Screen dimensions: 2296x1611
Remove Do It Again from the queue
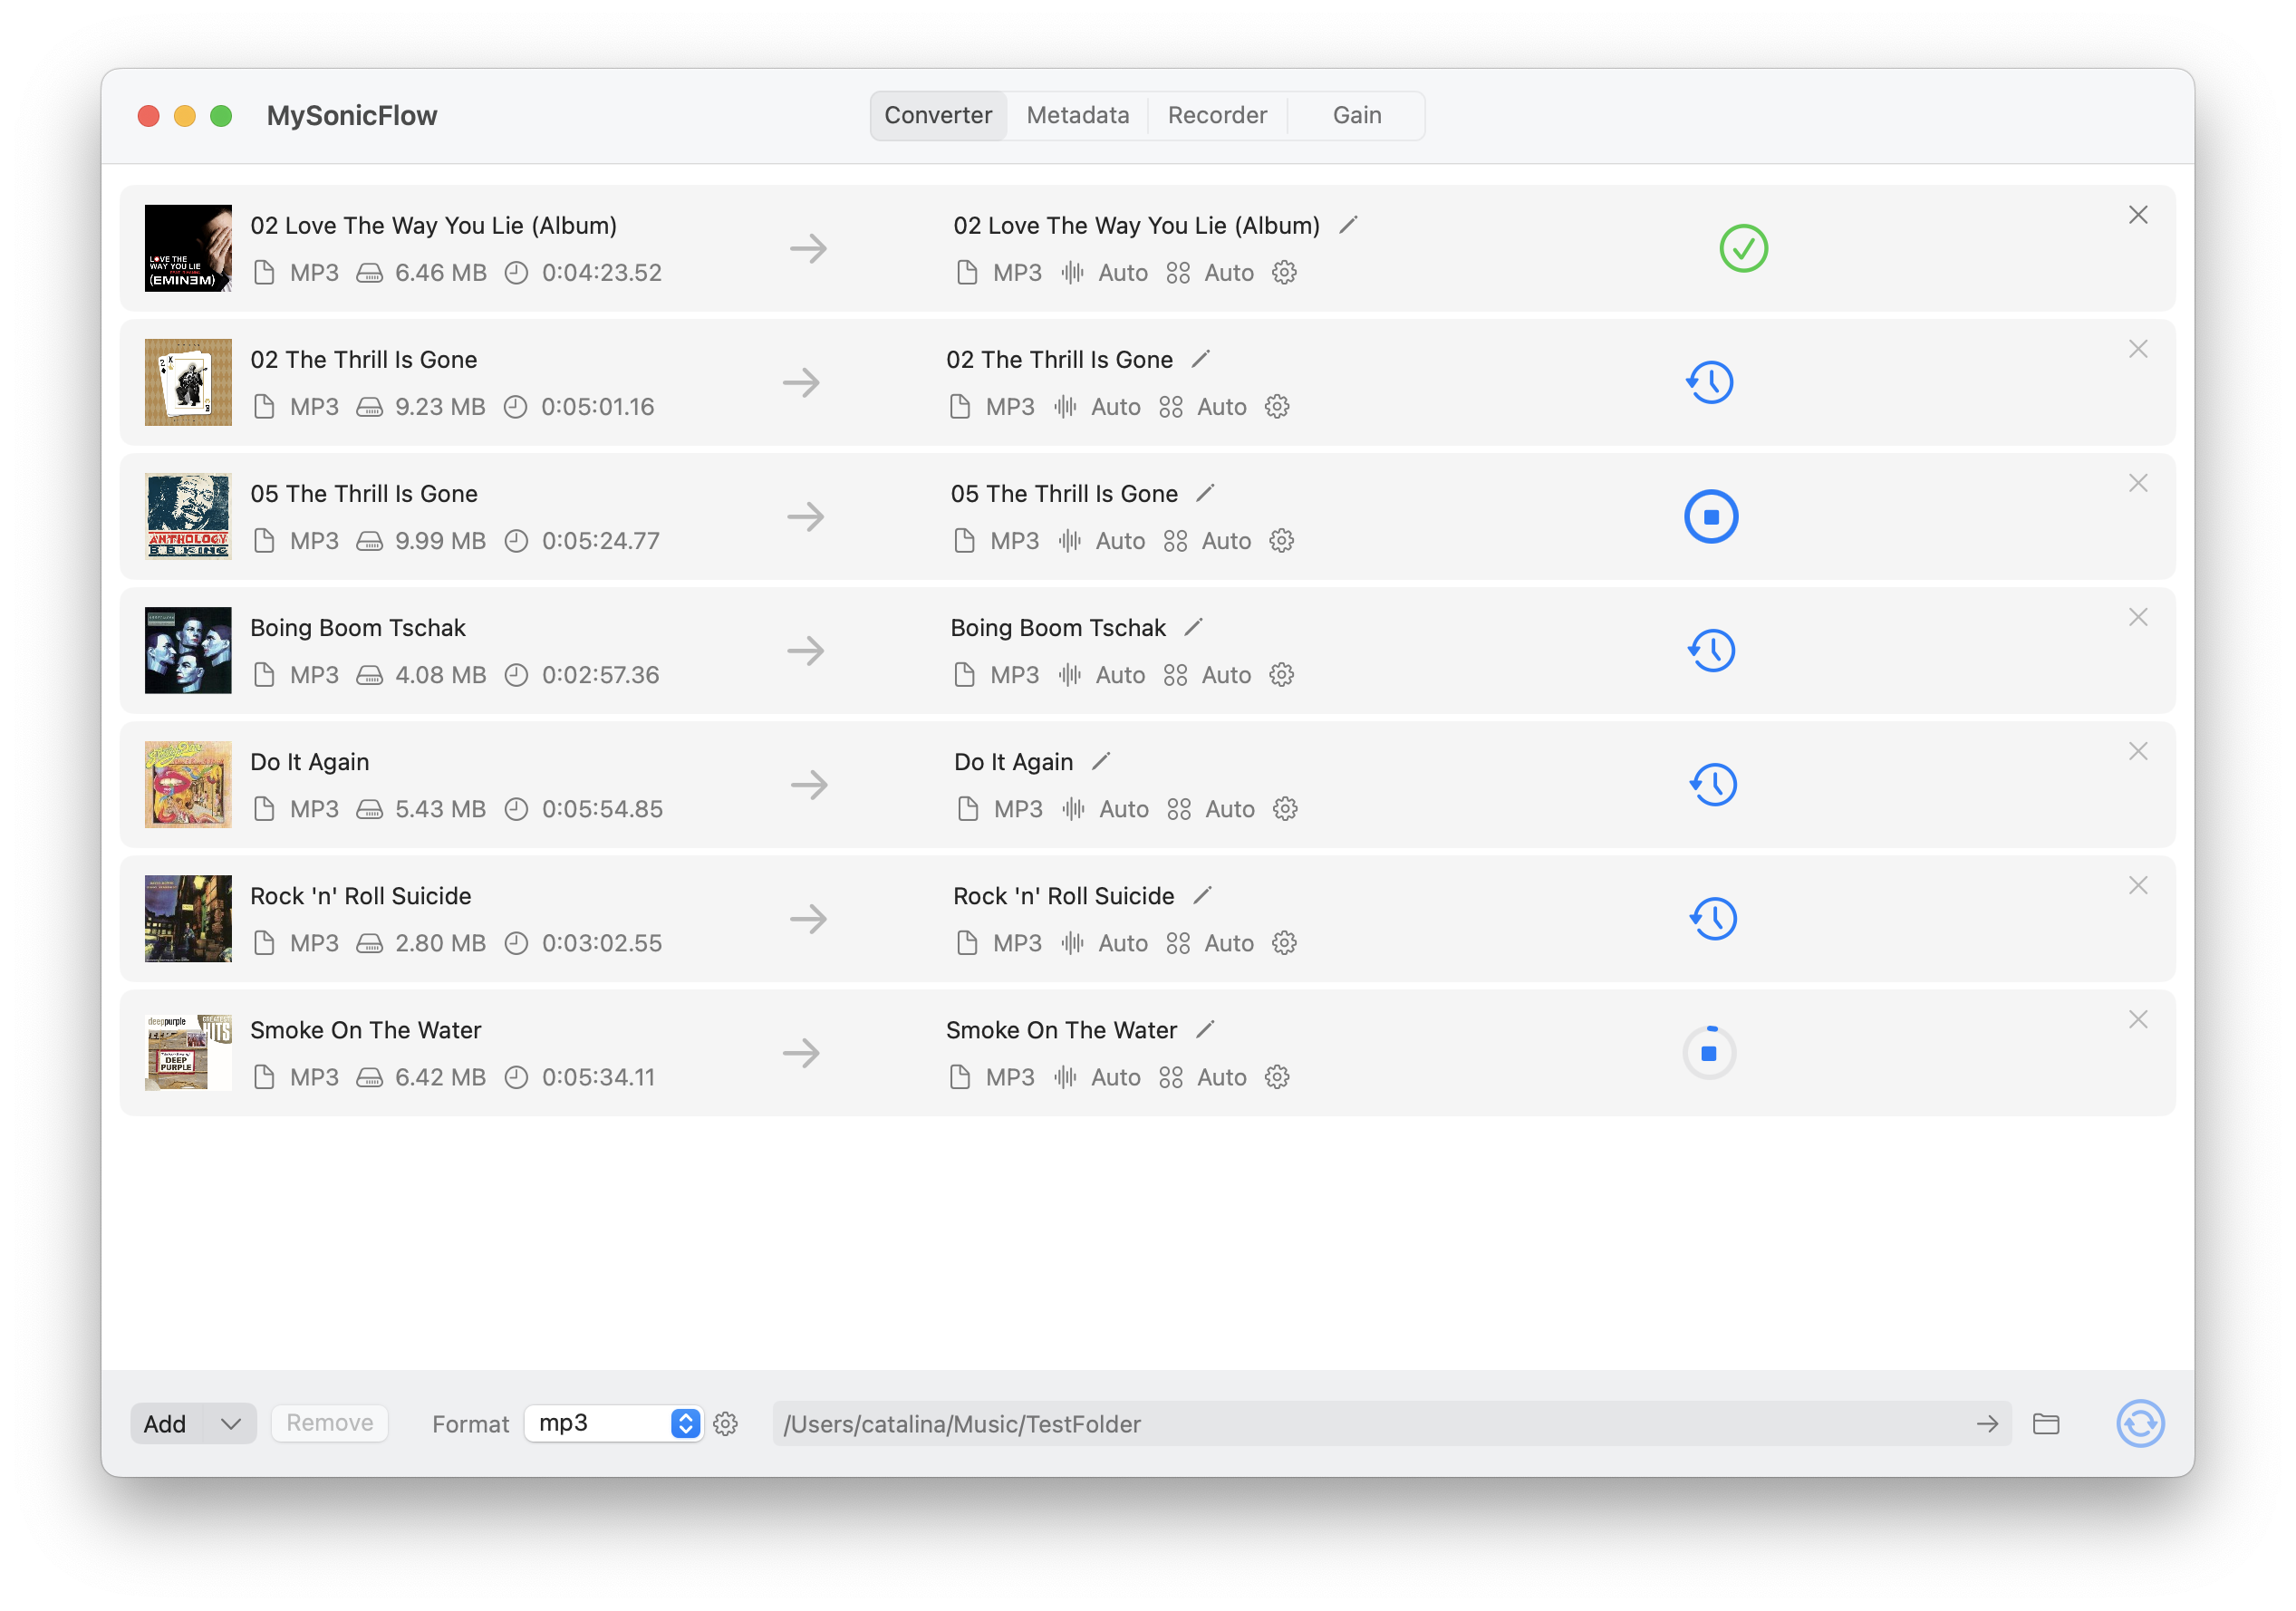click(x=2138, y=751)
